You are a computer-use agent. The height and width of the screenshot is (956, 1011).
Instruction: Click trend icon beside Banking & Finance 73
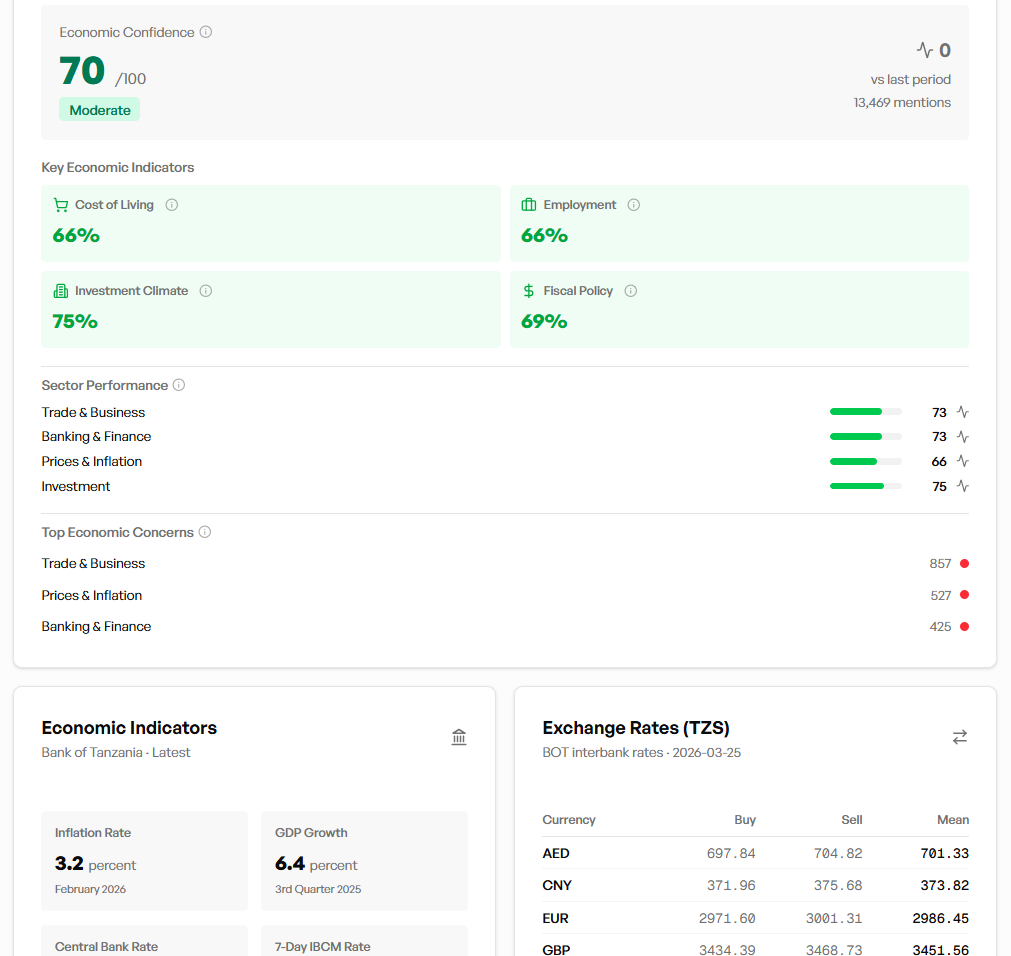click(963, 436)
